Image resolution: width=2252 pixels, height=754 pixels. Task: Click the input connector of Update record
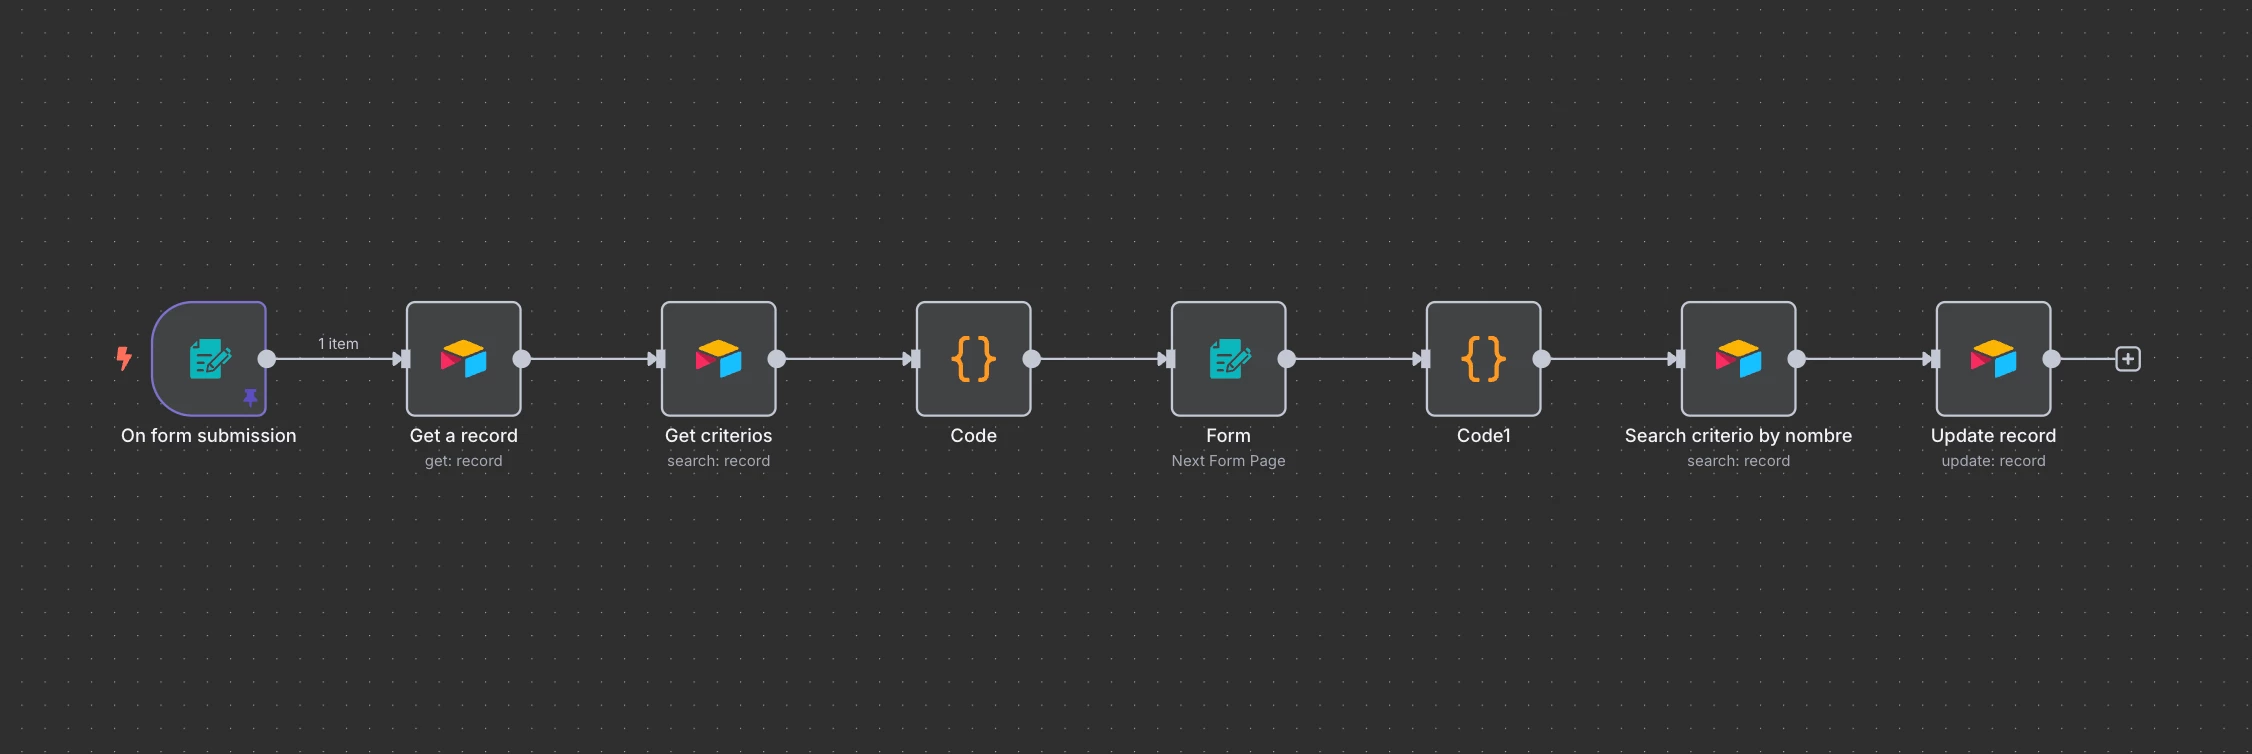(1935, 359)
